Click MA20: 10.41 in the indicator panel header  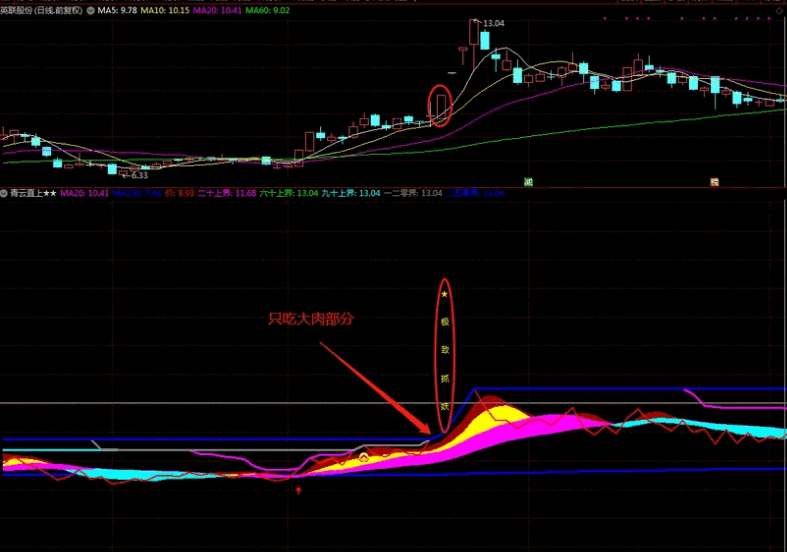84,193
